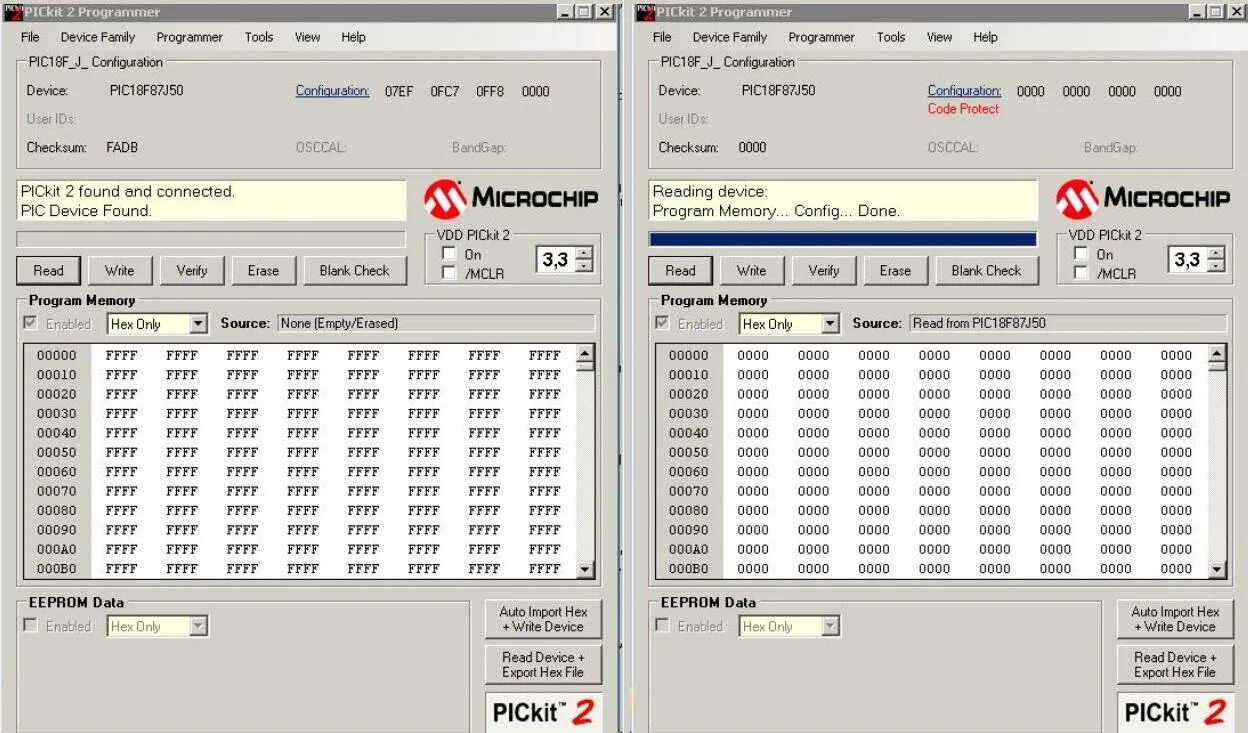This screenshot has height=733, width=1248.
Task: Increase VDD voltage stepper in right window
Action: point(1216,254)
